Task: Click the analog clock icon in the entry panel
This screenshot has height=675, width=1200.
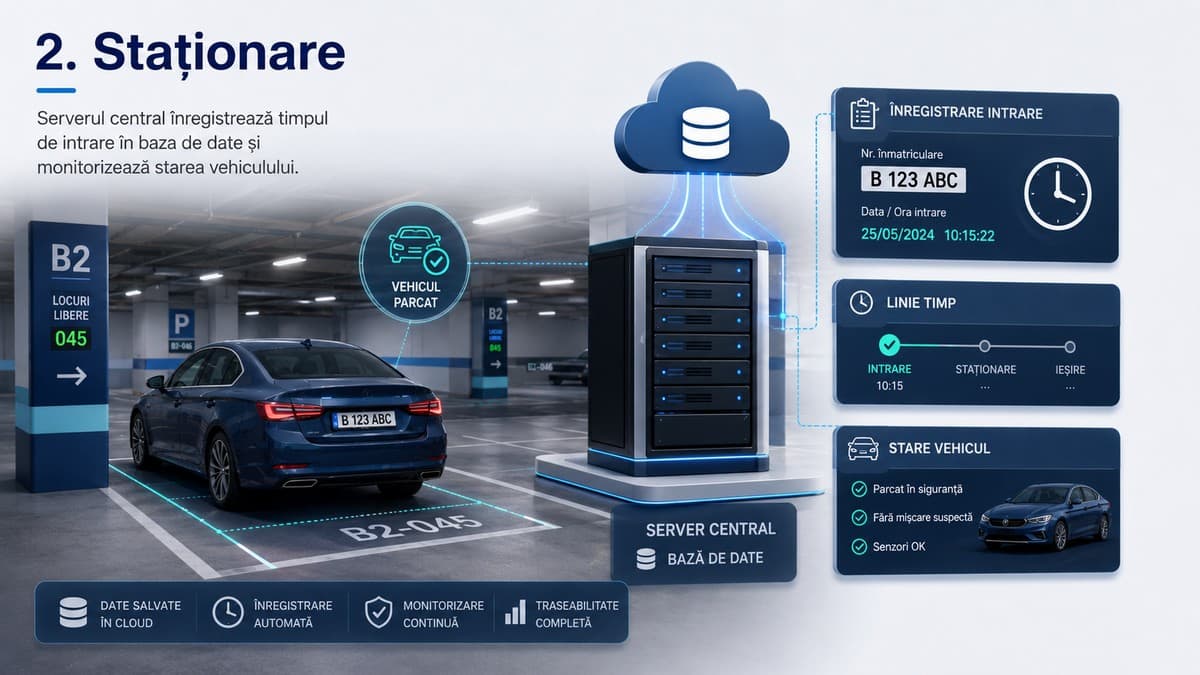Action: coord(1057,193)
